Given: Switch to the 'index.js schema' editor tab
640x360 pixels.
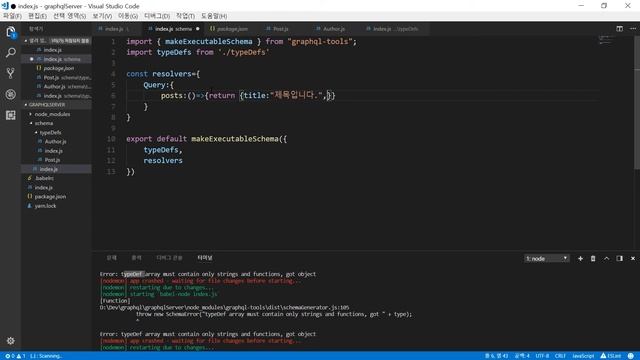Looking at the screenshot, I should 173,29.
